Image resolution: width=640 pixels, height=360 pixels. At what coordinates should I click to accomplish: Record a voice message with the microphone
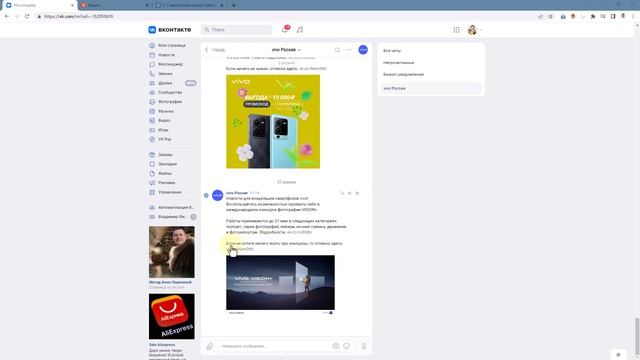[x=363, y=346]
